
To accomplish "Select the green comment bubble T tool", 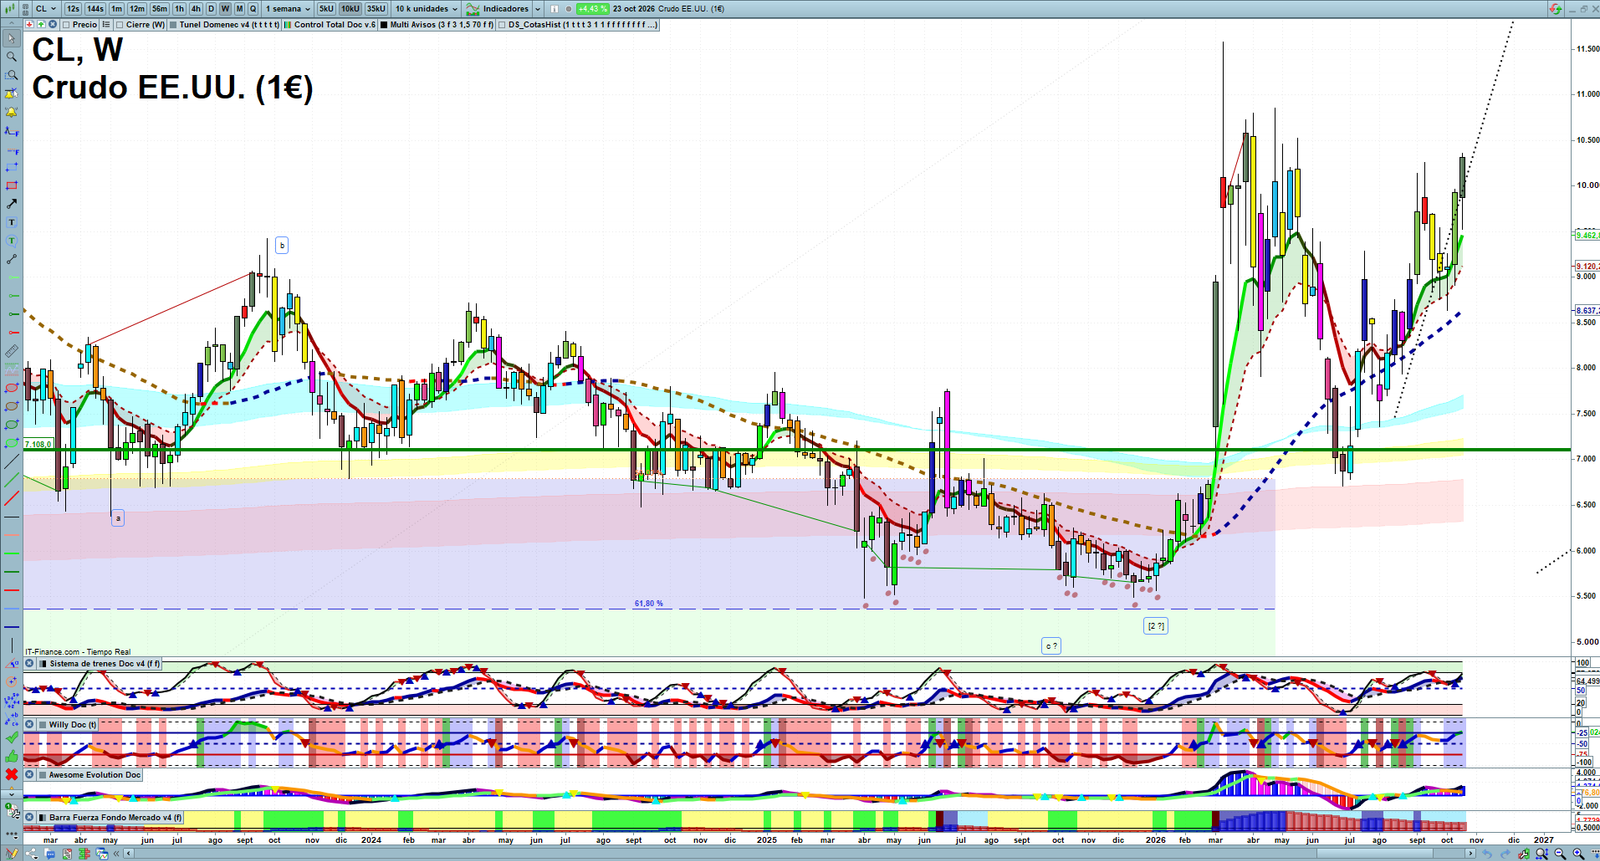I will 11,241.
